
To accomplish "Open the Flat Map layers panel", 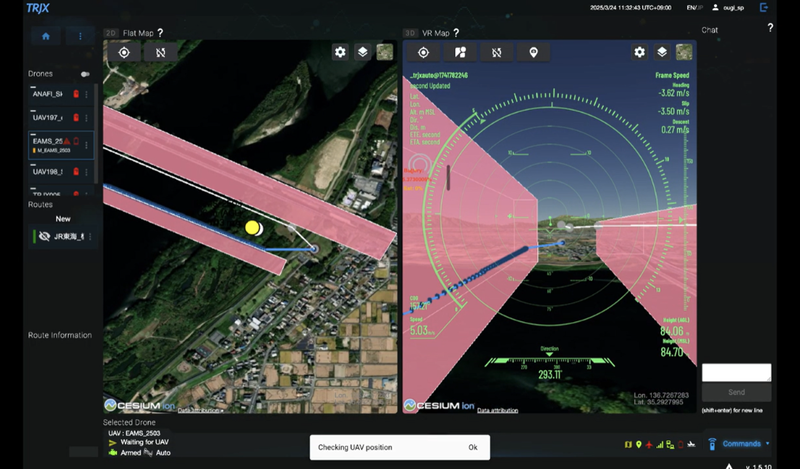I will tap(362, 52).
